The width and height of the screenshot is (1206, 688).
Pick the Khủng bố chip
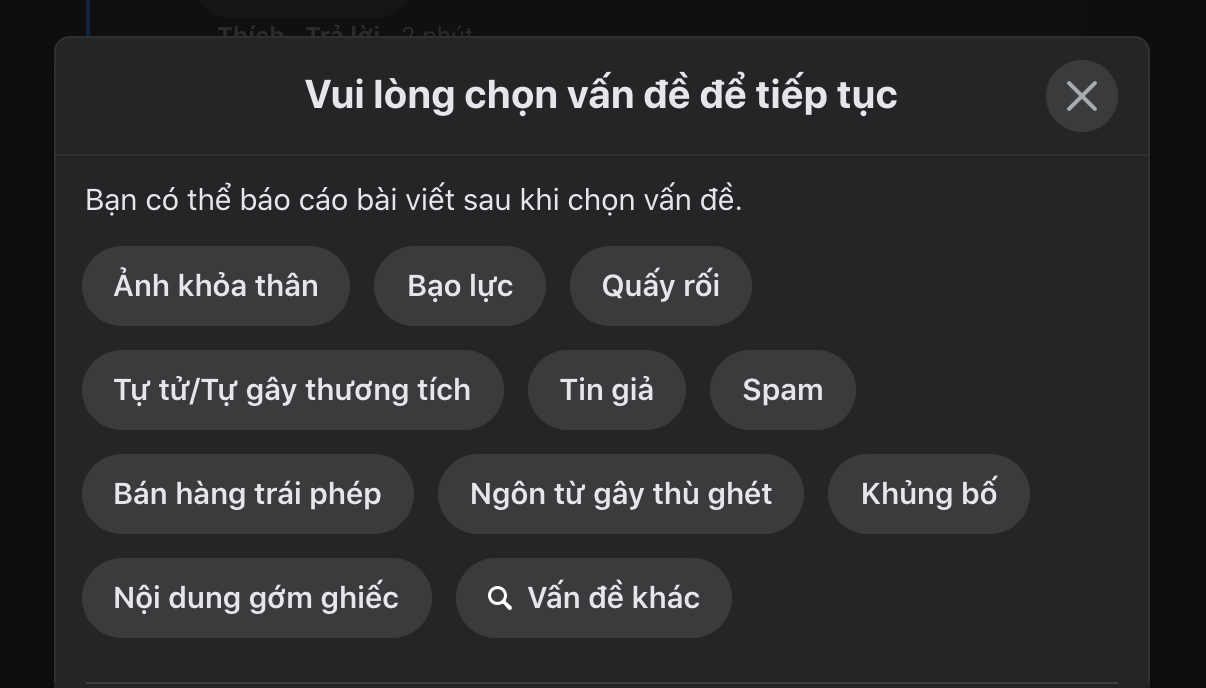point(928,494)
